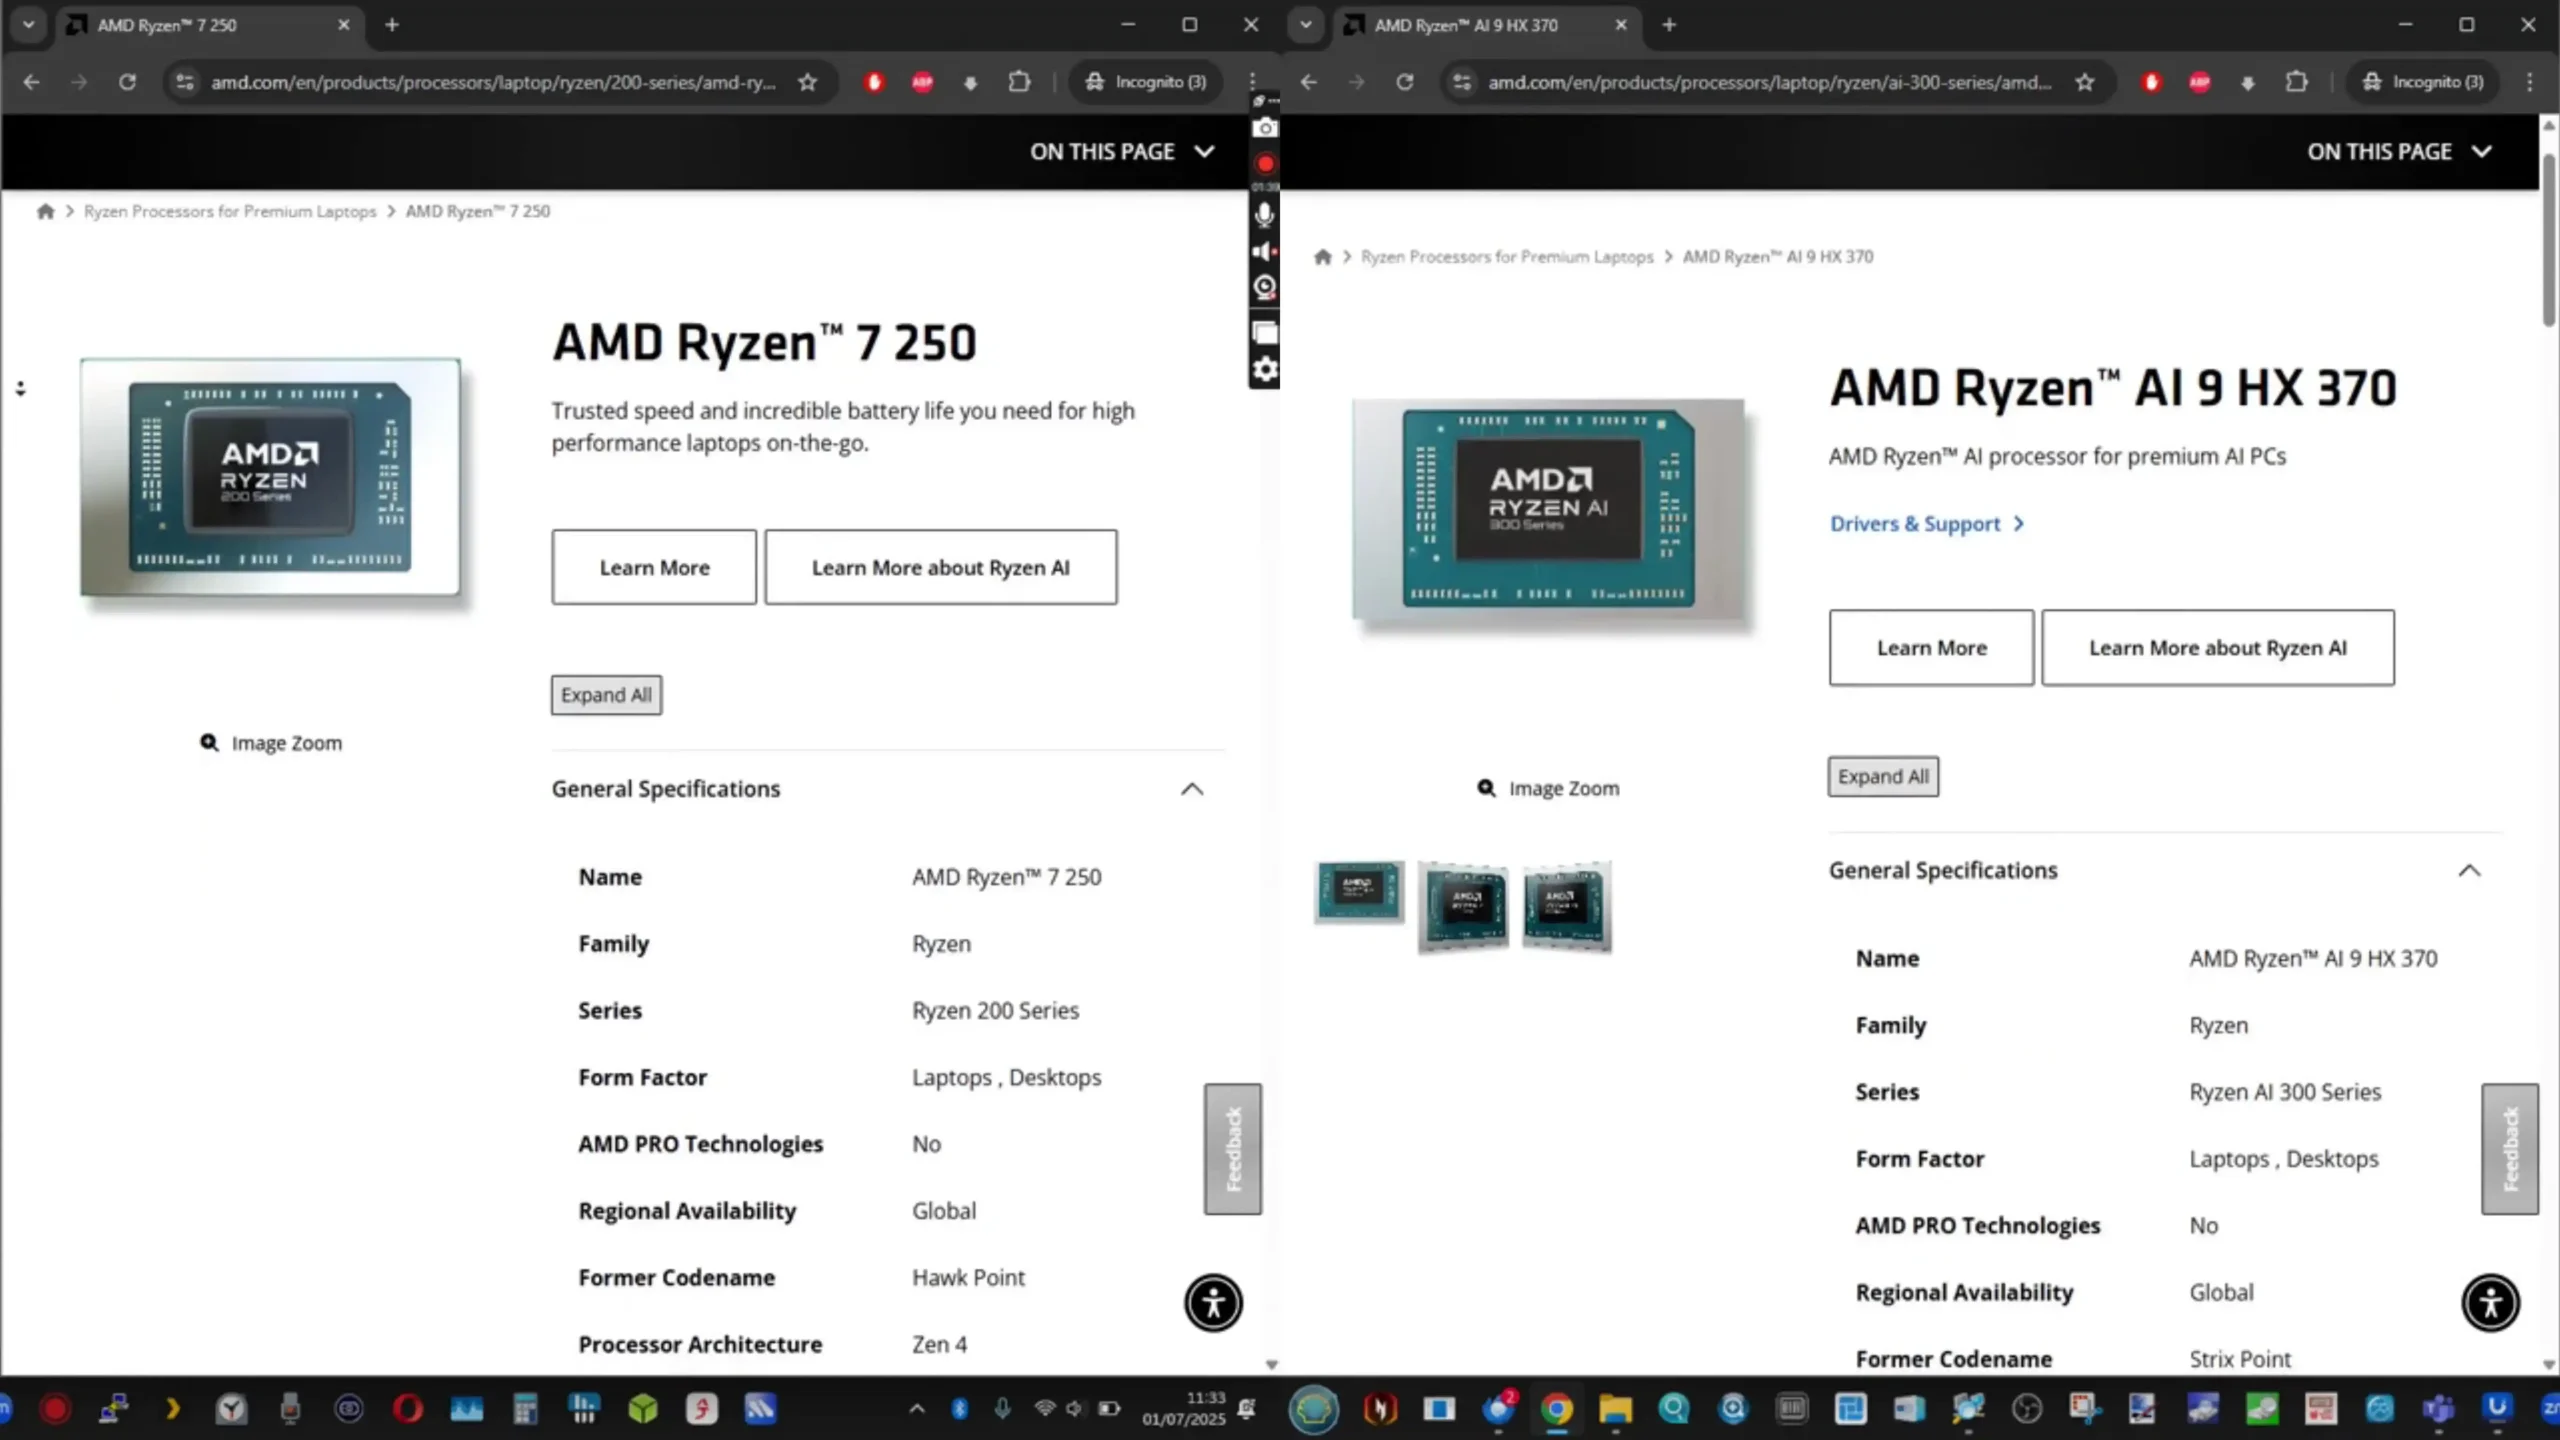The image size is (2560, 1440).
Task: Collapse General Specifications on the Ryzen 7 250 page
Action: pyautogui.click(x=1191, y=789)
